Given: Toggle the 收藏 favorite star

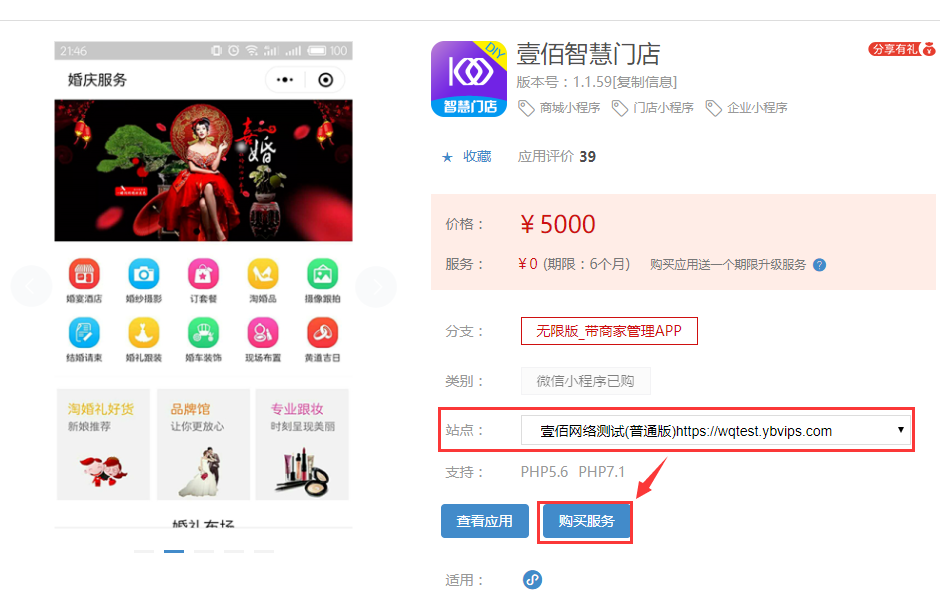Looking at the screenshot, I should 447,157.
